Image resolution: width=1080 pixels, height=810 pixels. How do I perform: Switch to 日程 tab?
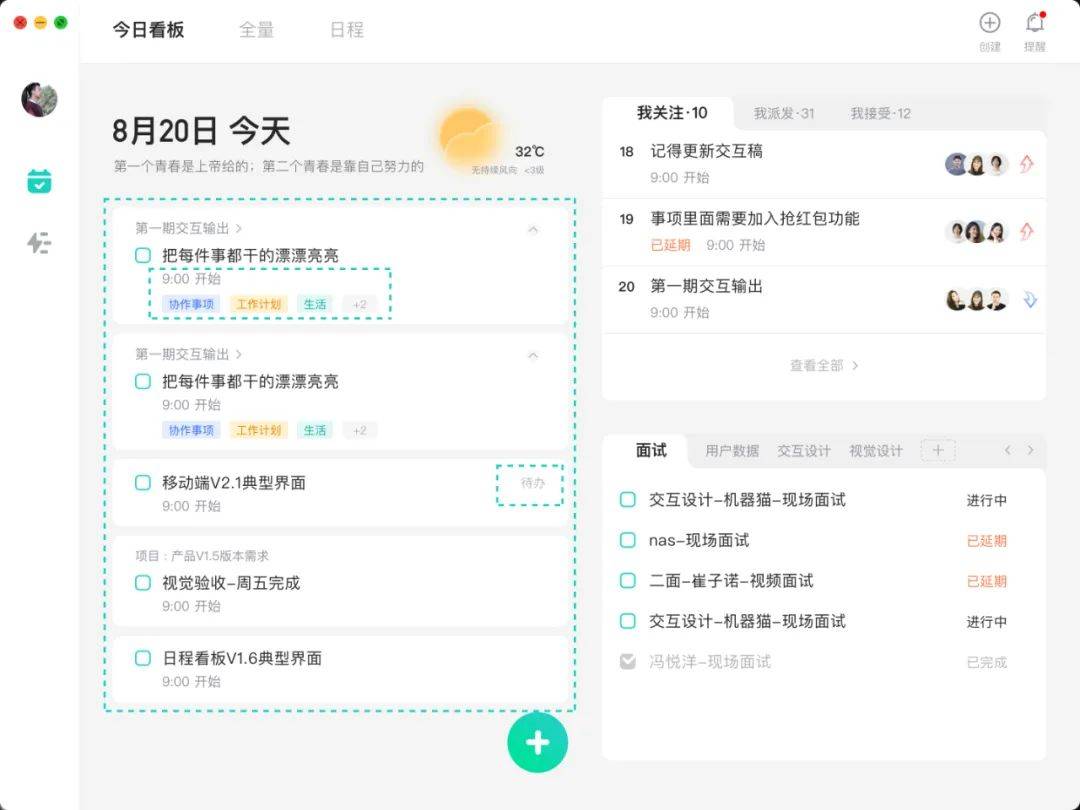click(346, 30)
